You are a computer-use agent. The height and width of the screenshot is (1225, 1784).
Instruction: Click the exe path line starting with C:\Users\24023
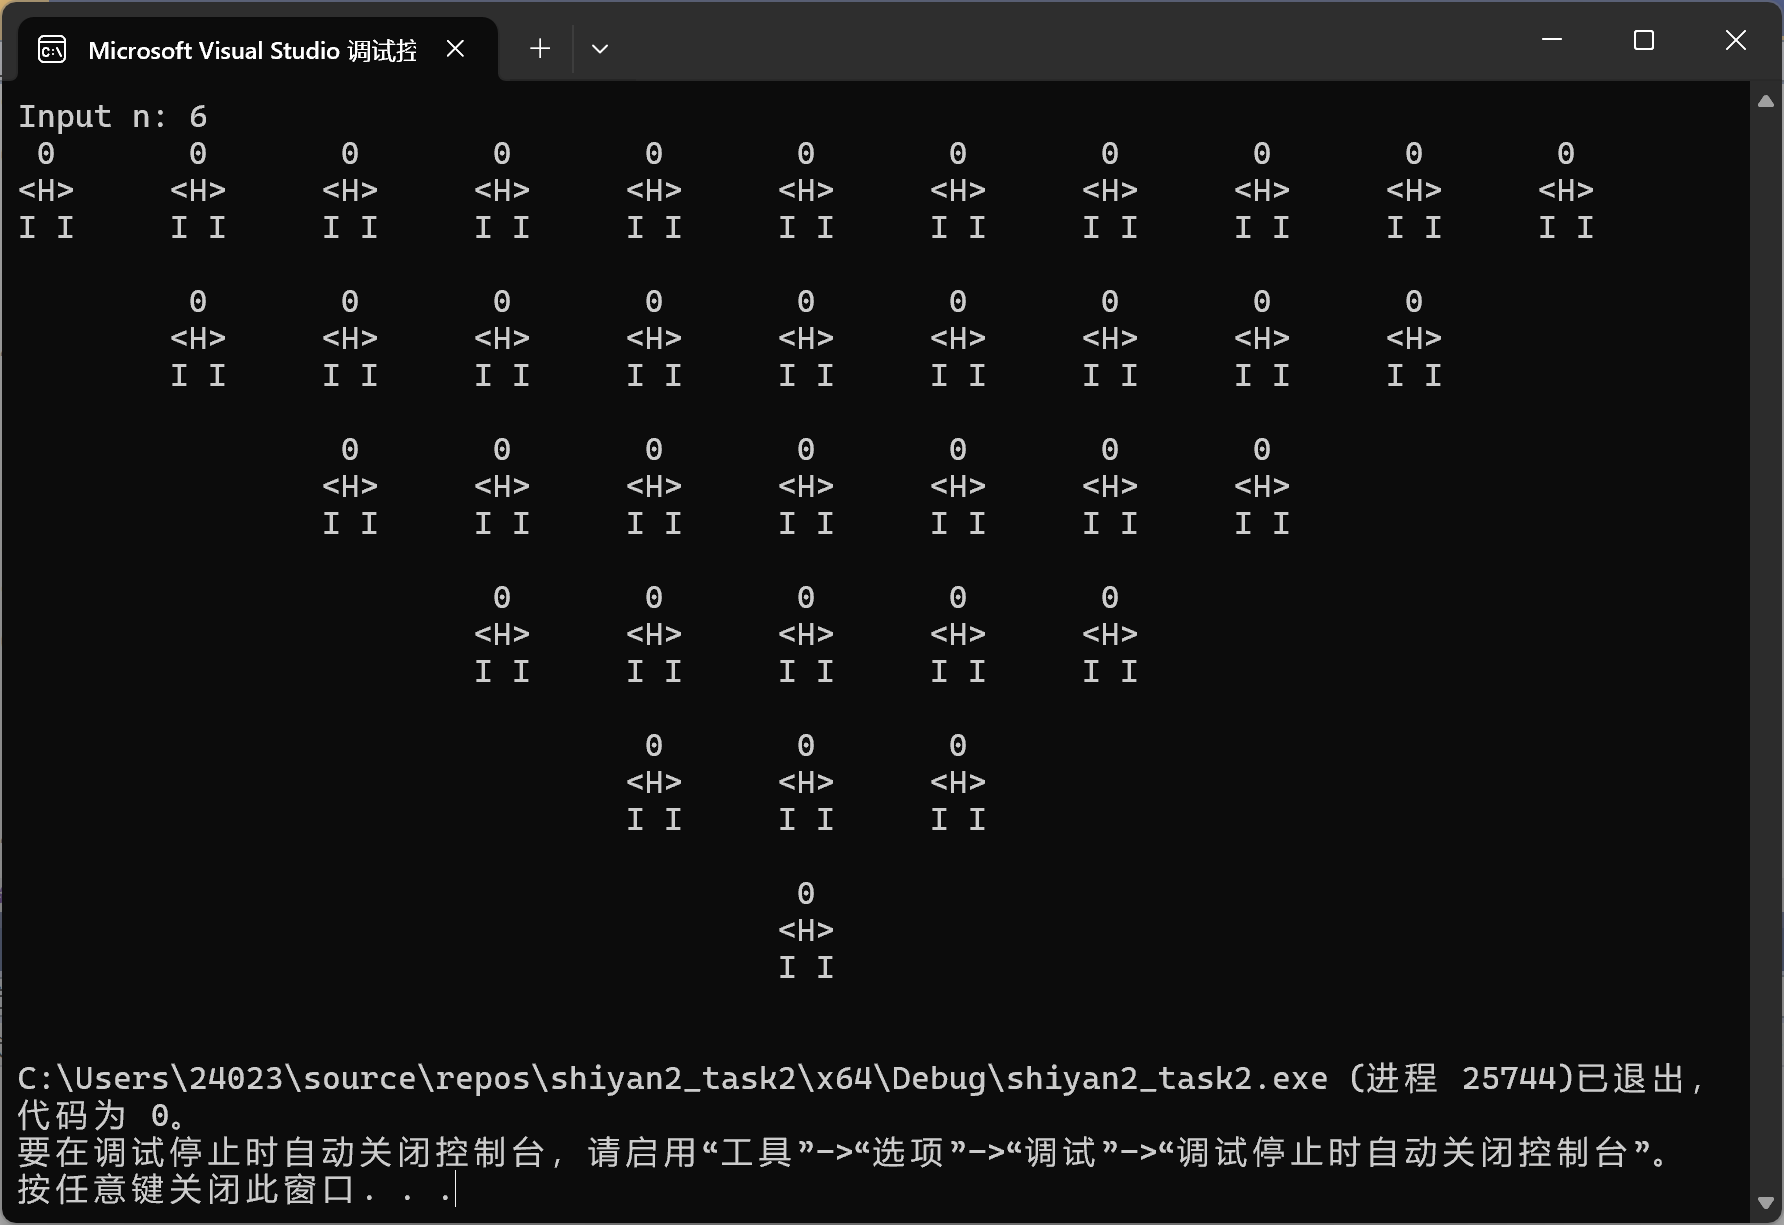pyautogui.click(x=862, y=1078)
